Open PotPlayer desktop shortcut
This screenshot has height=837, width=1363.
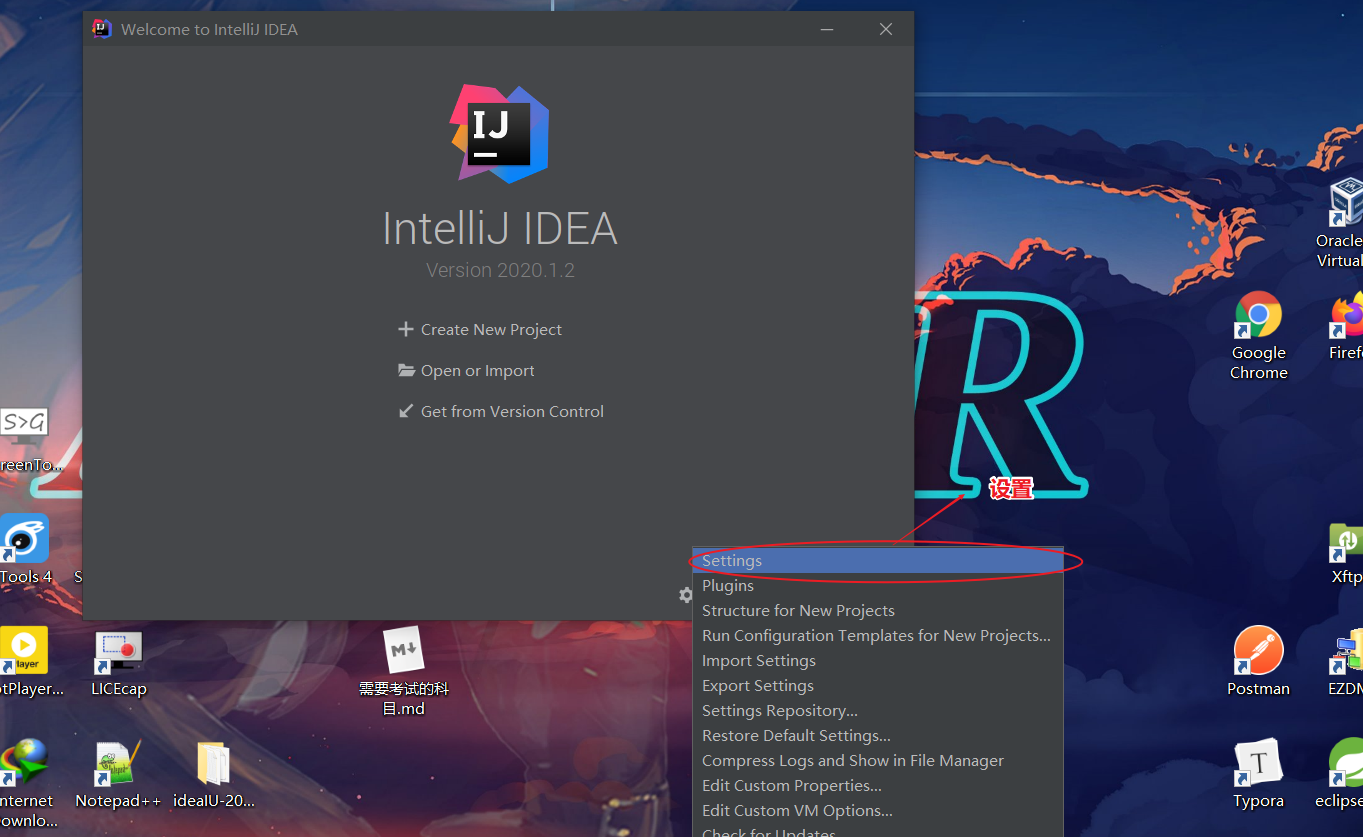click(30, 661)
